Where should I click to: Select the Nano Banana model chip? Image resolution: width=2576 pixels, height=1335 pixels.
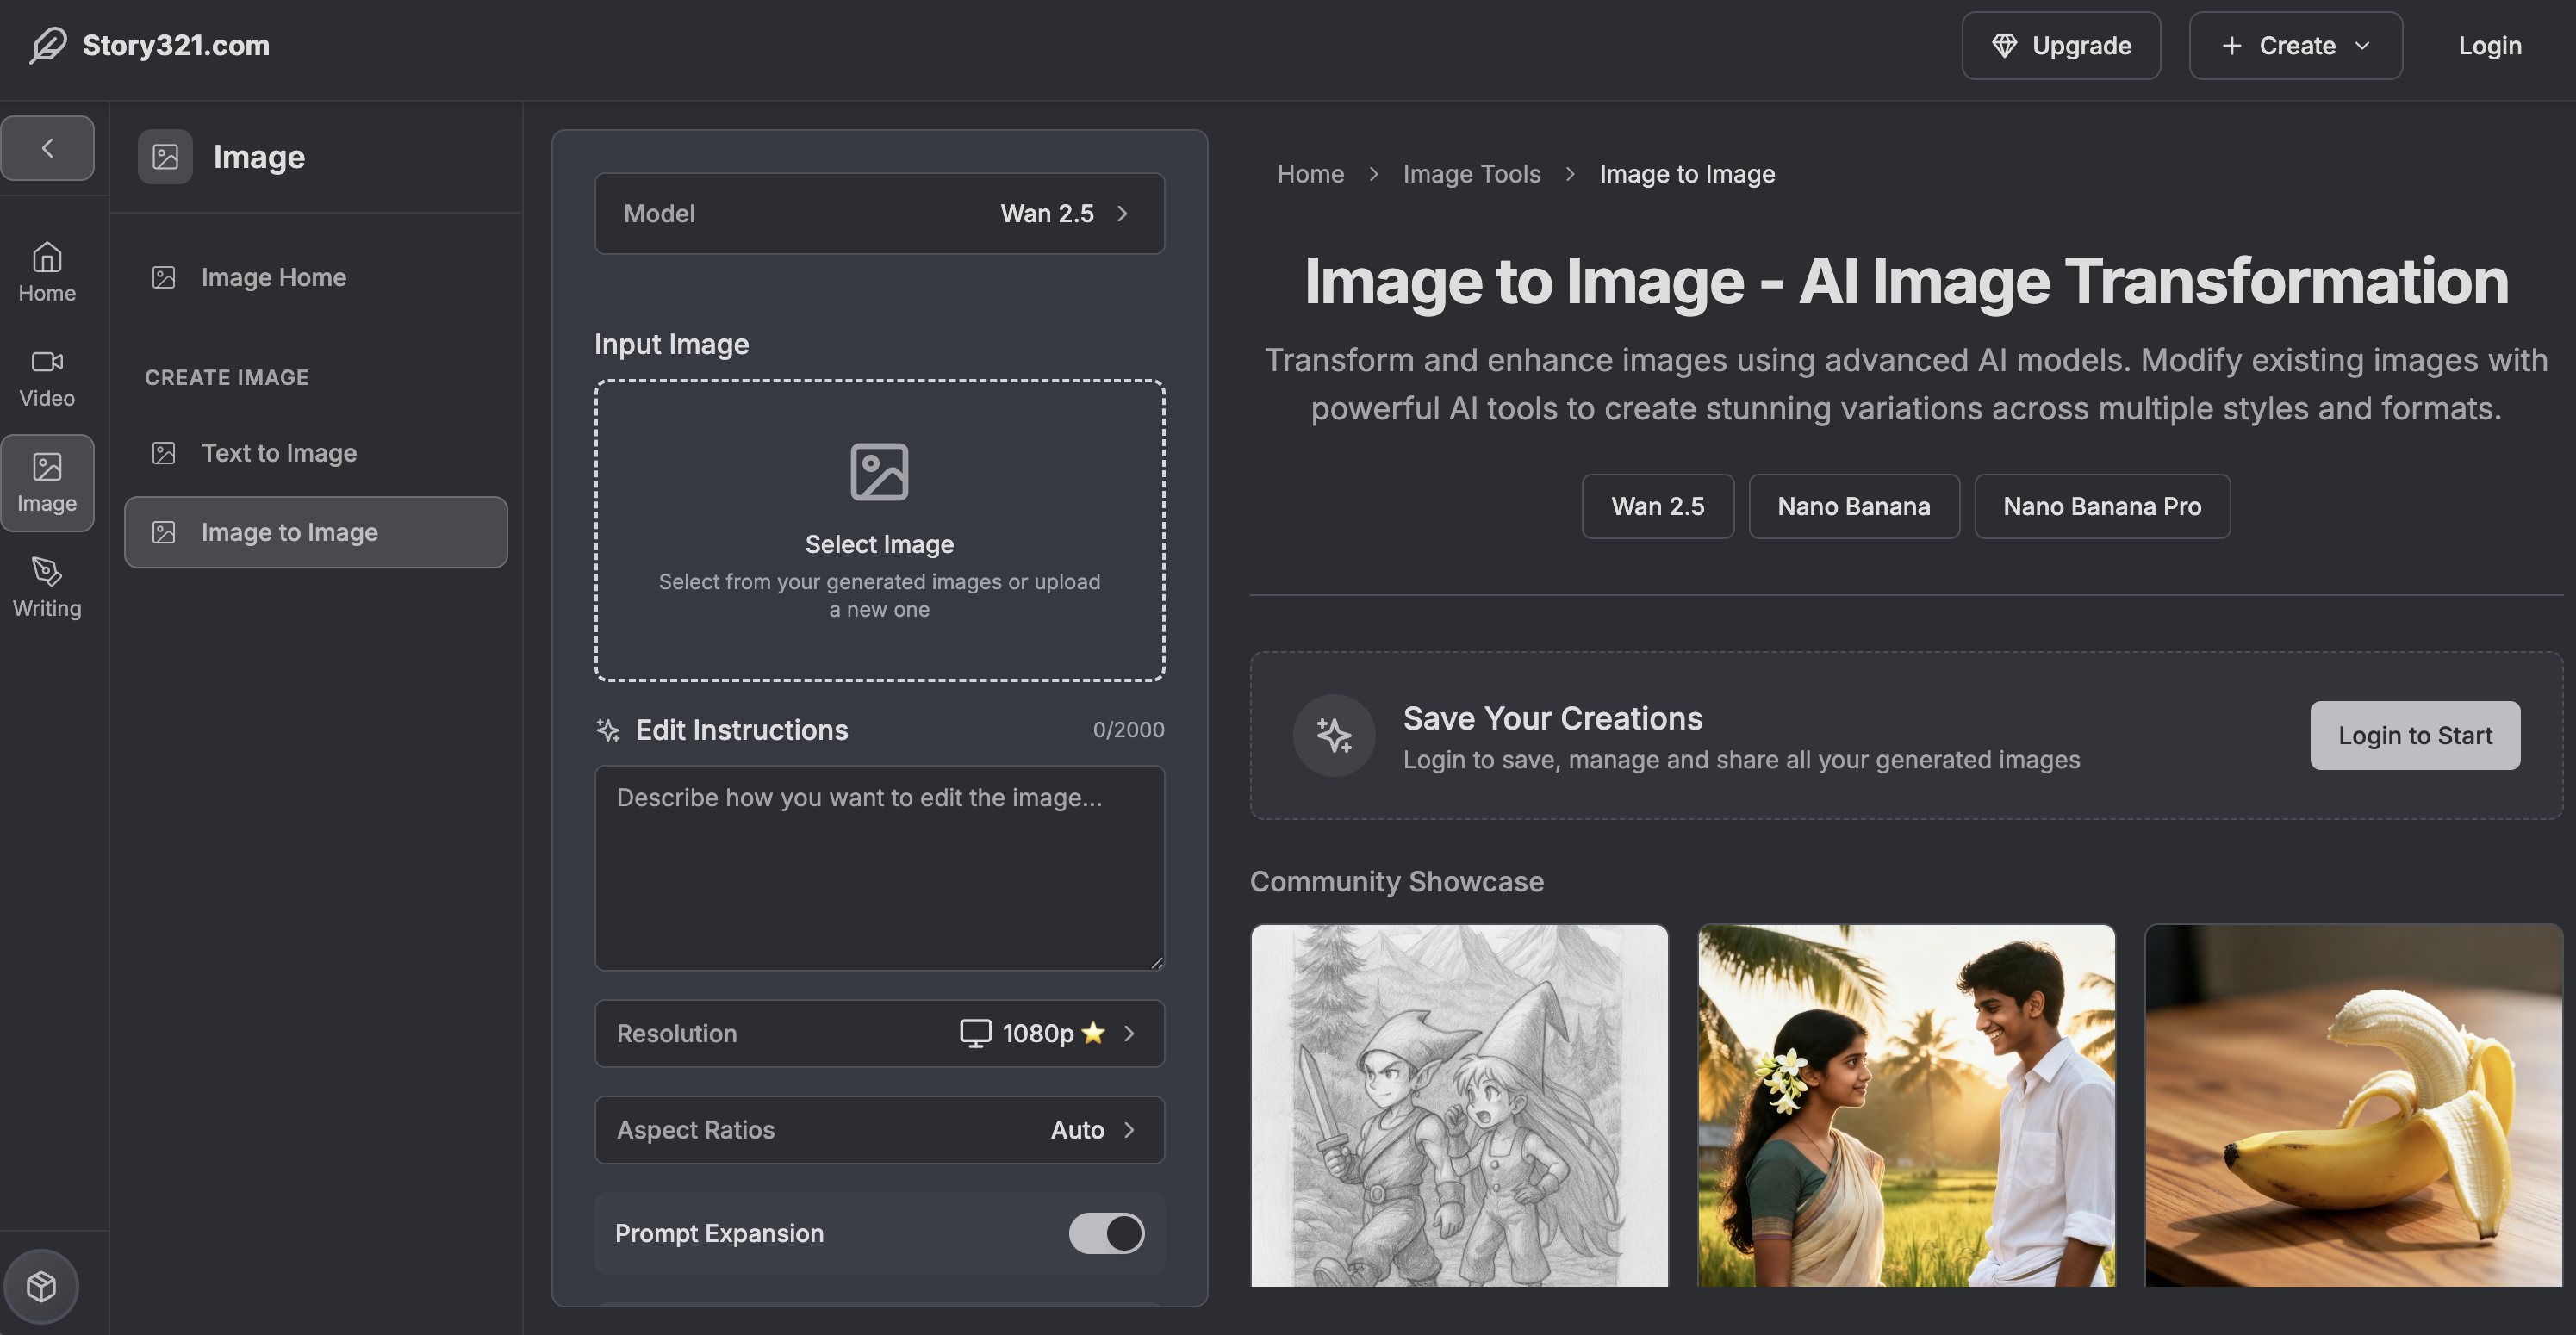click(x=1853, y=506)
